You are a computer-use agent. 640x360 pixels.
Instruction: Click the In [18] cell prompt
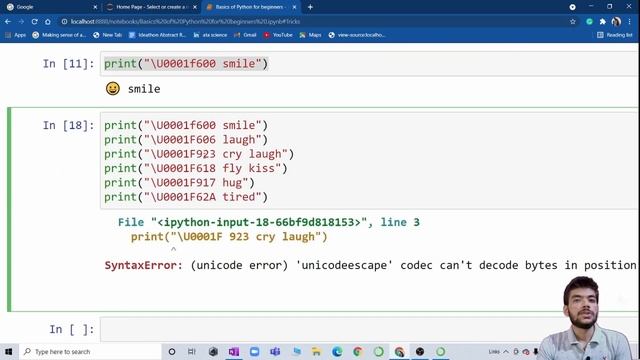68,125
